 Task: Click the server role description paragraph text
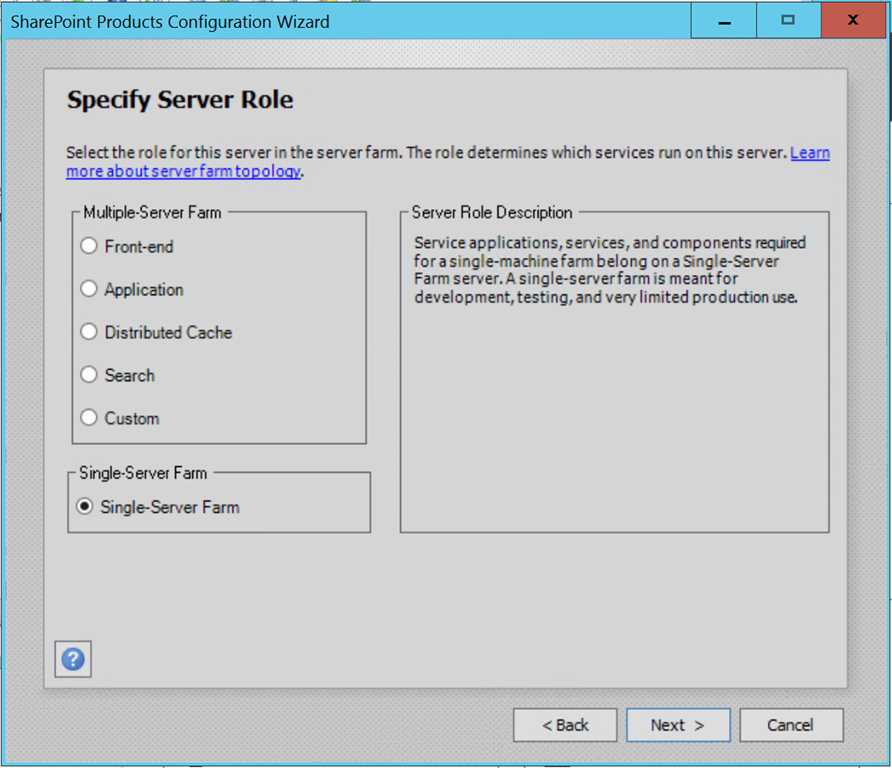coord(610,270)
